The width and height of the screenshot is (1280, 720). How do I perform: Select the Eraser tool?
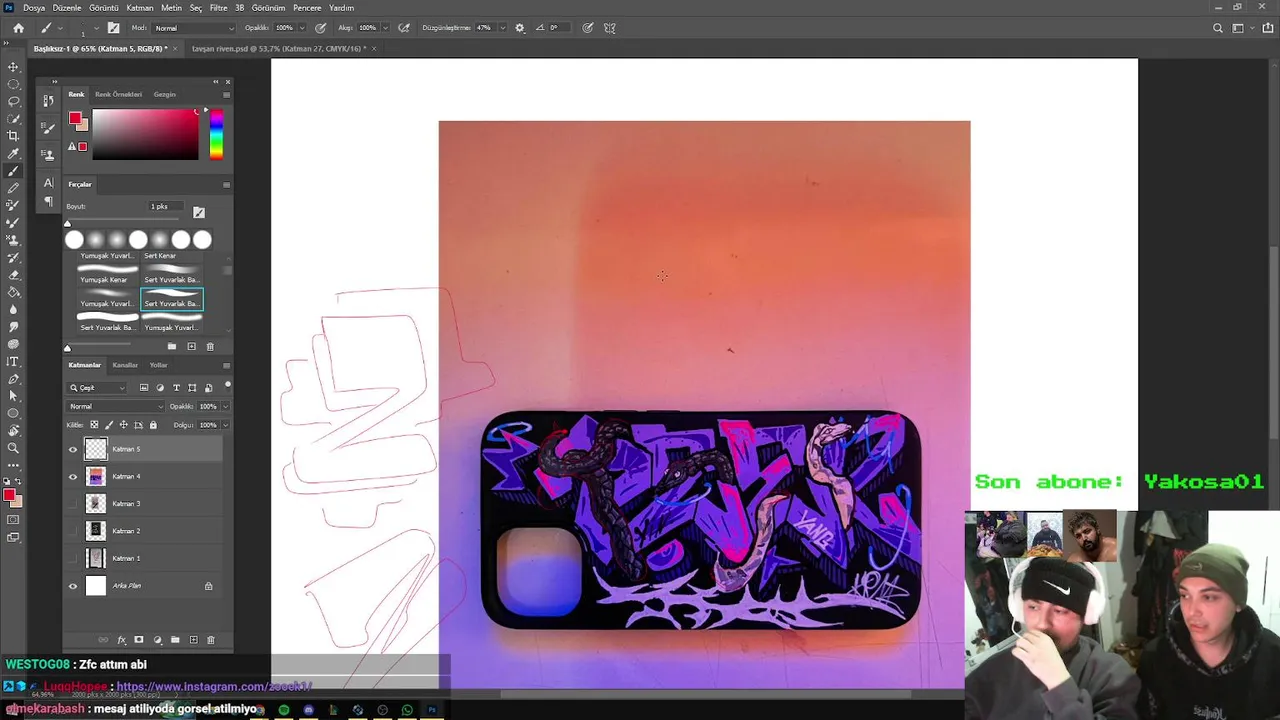pos(13,275)
